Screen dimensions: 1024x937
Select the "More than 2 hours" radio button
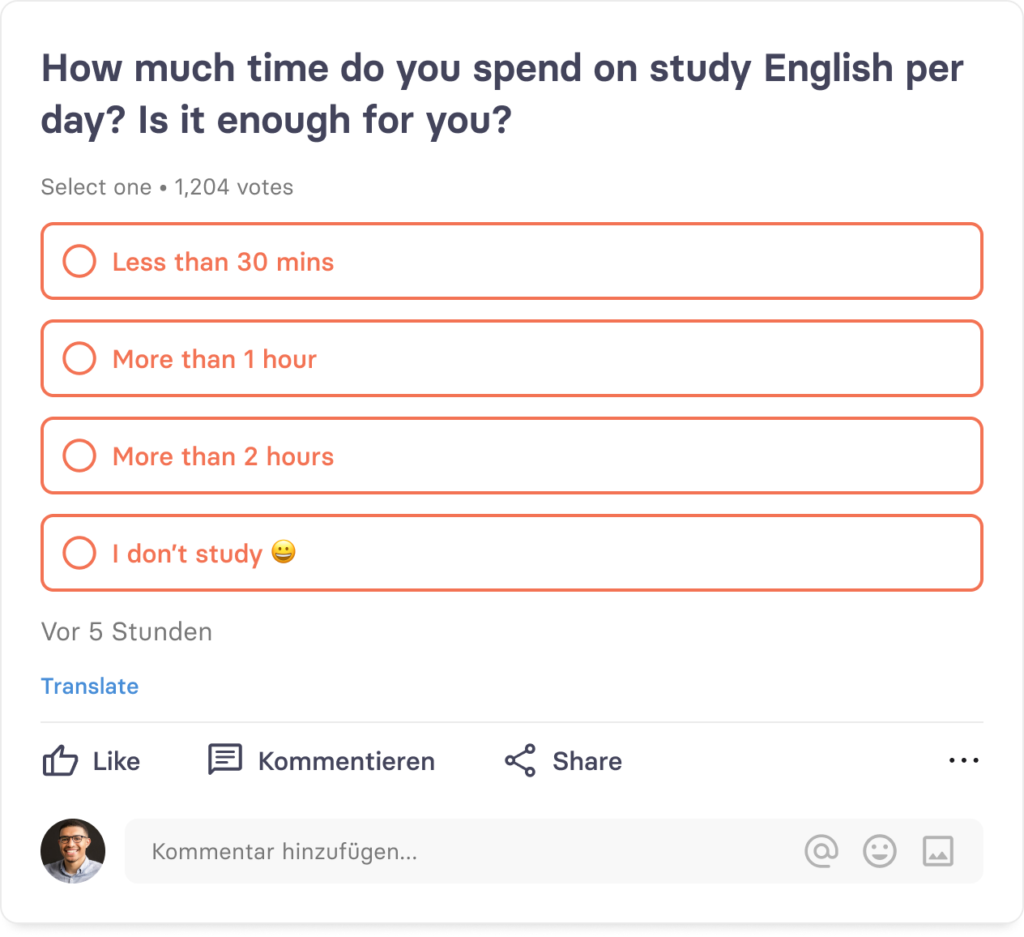[x=79, y=456]
